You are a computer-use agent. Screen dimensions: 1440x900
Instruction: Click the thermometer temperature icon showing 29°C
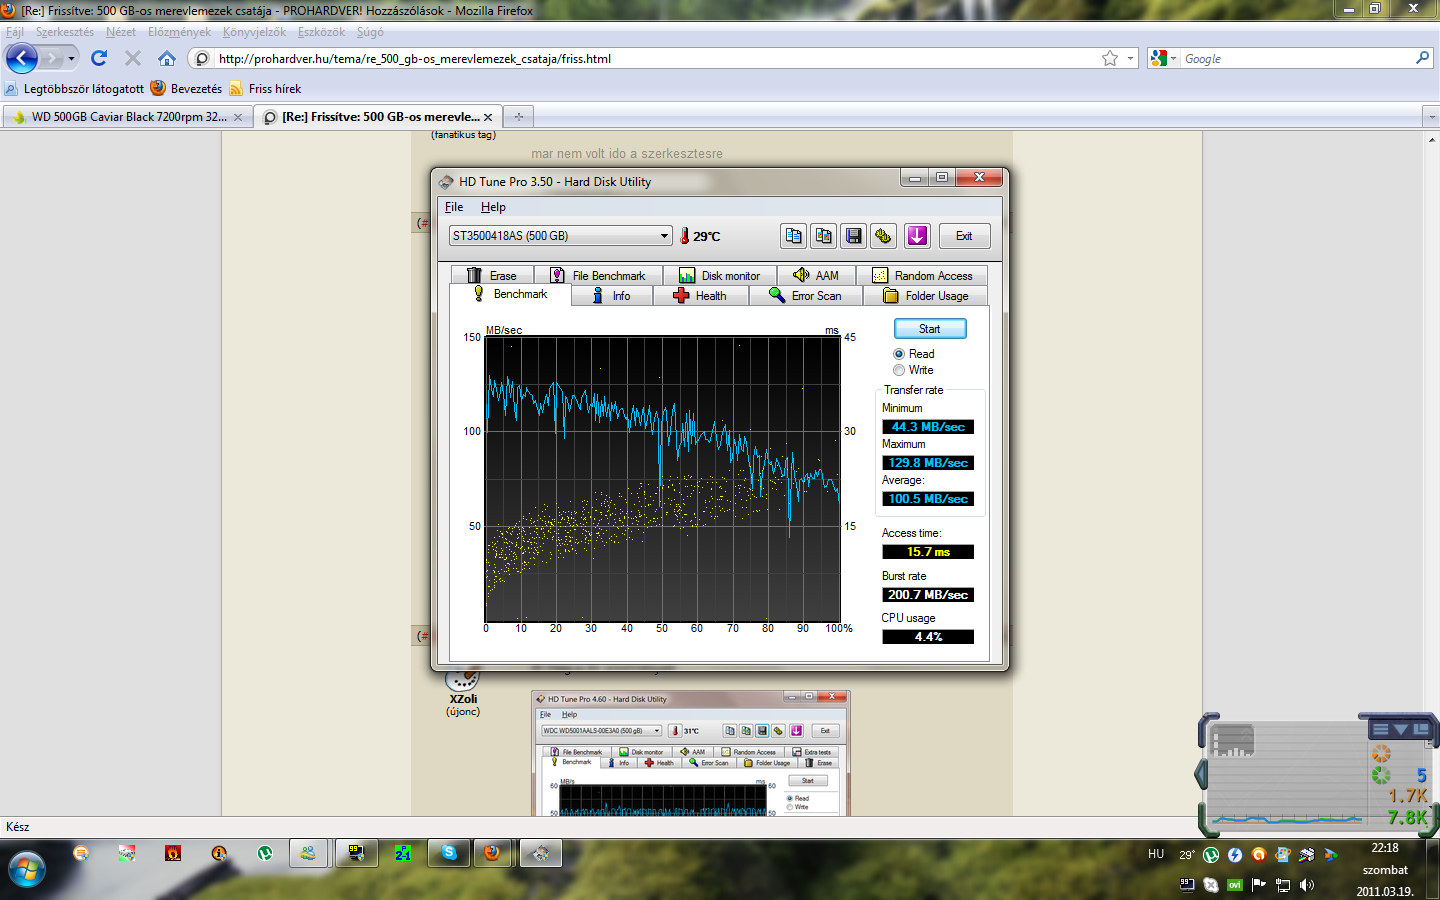(685, 236)
